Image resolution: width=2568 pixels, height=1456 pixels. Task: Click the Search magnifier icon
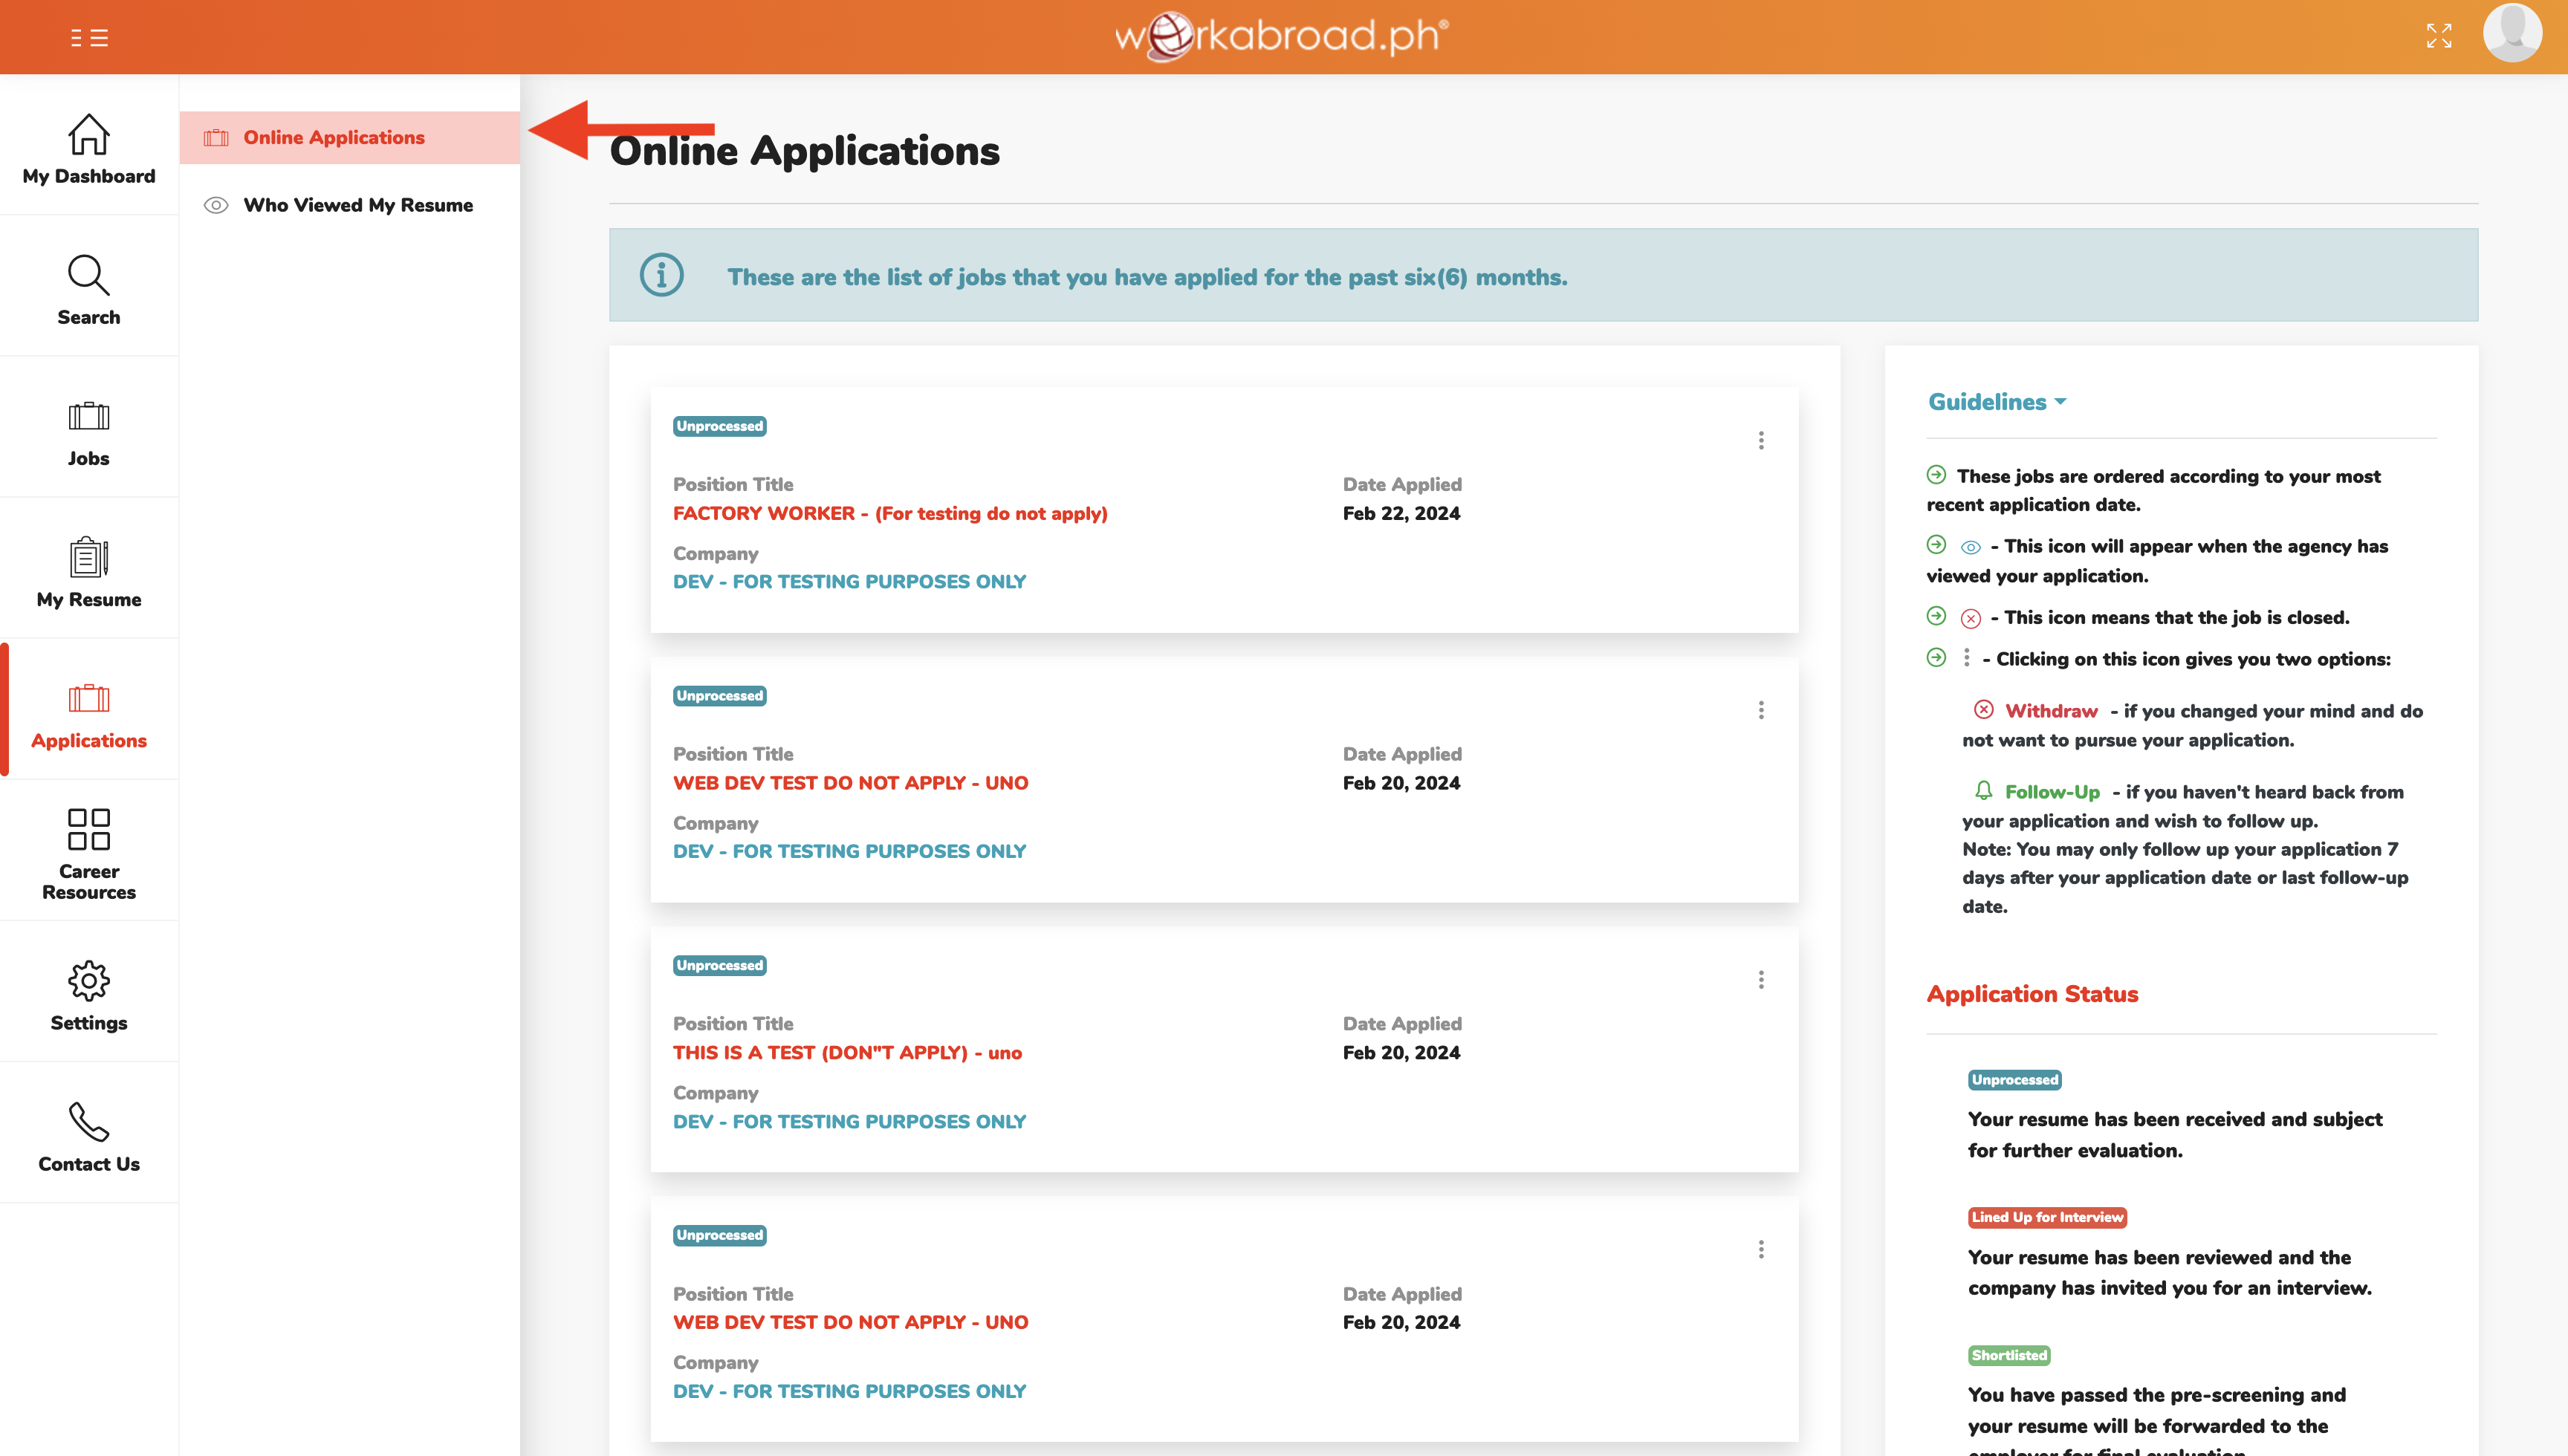(x=89, y=275)
